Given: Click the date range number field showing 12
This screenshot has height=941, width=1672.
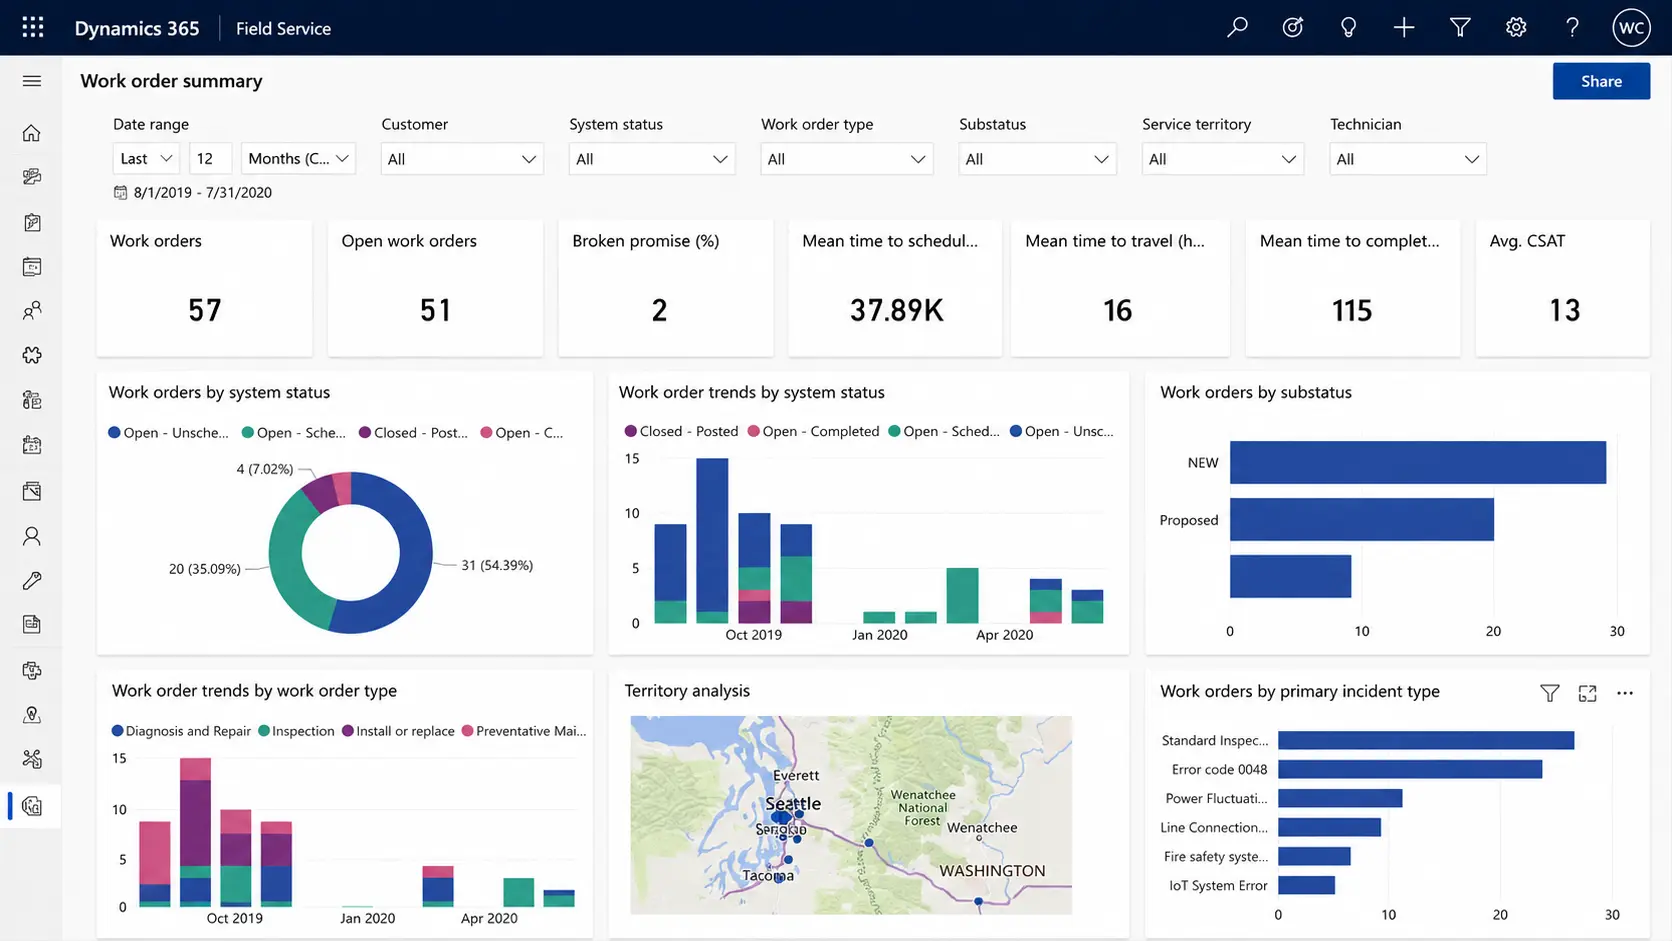Looking at the screenshot, I should click(210, 159).
